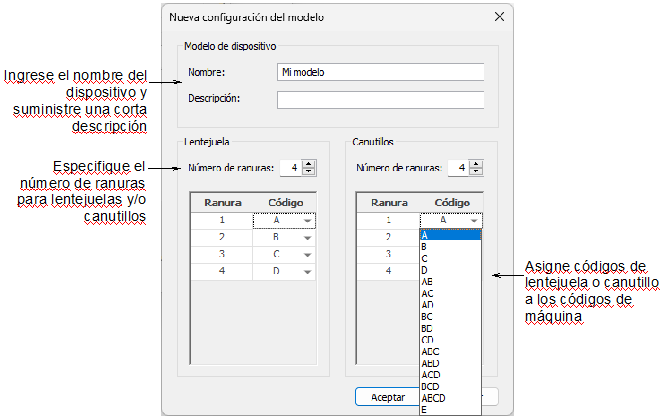Select Lentejuela ranura cell 3
This screenshot has height=419, width=666.
222,255
